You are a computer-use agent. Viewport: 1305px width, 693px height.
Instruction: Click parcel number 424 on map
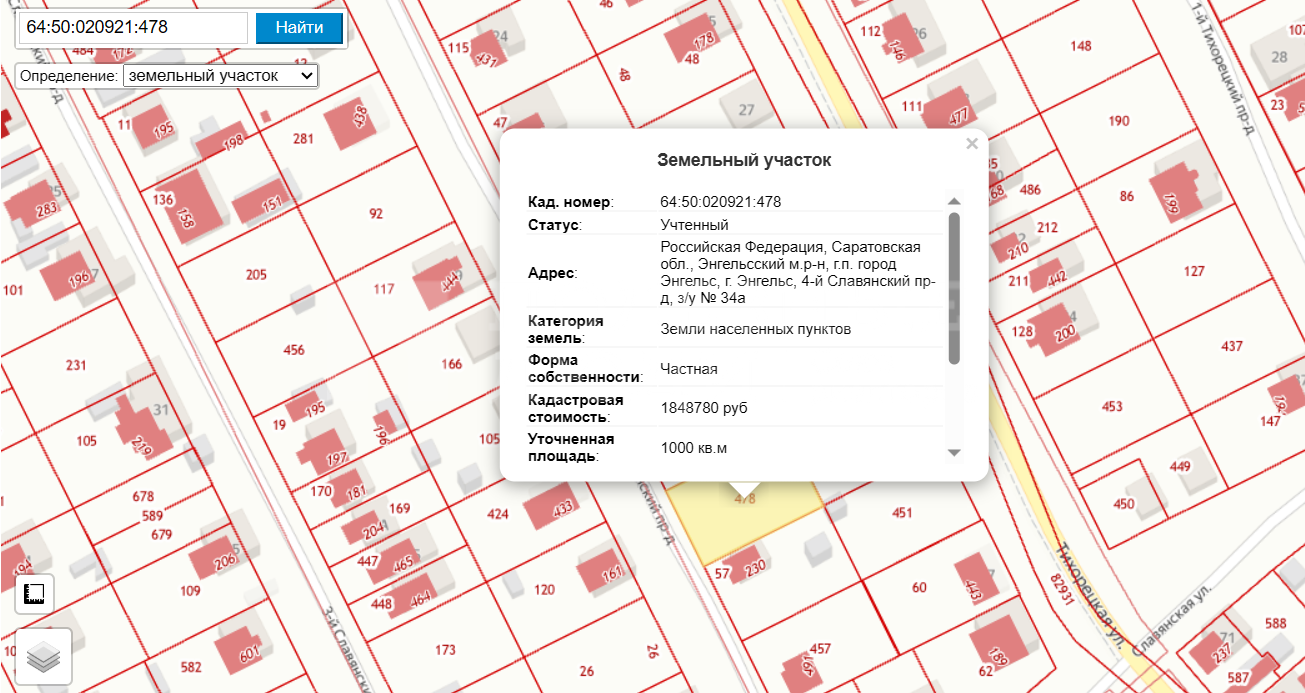coord(497,515)
